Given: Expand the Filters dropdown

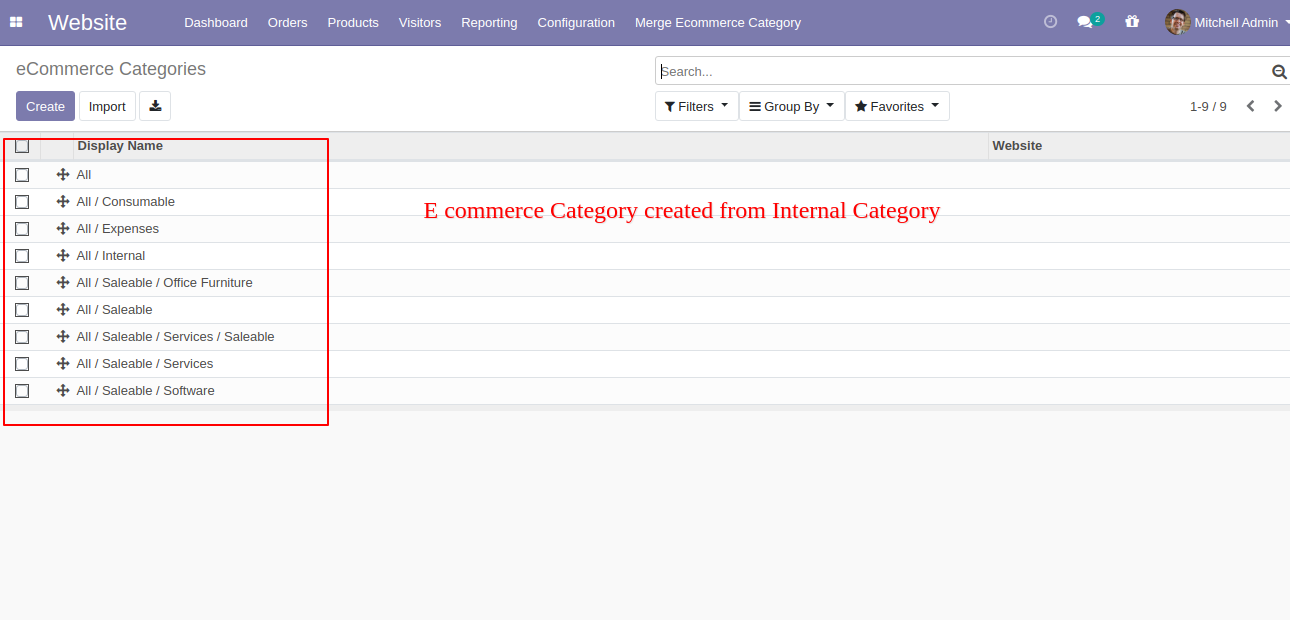Looking at the screenshot, I should point(697,106).
